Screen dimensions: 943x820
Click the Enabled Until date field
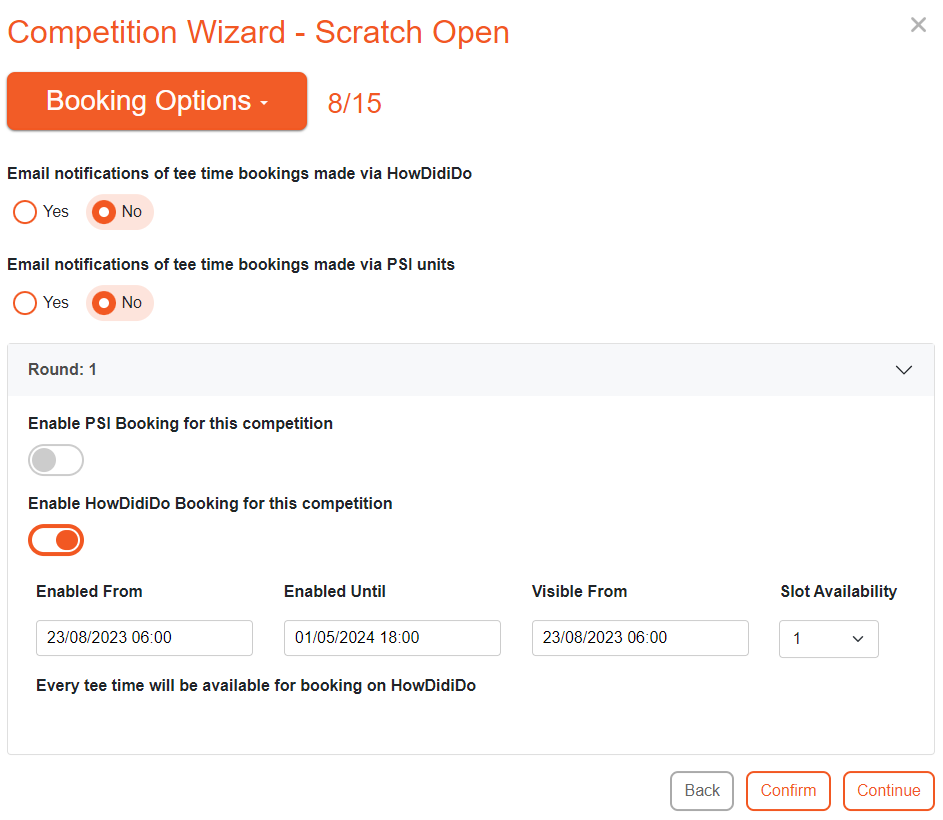coord(392,638)
